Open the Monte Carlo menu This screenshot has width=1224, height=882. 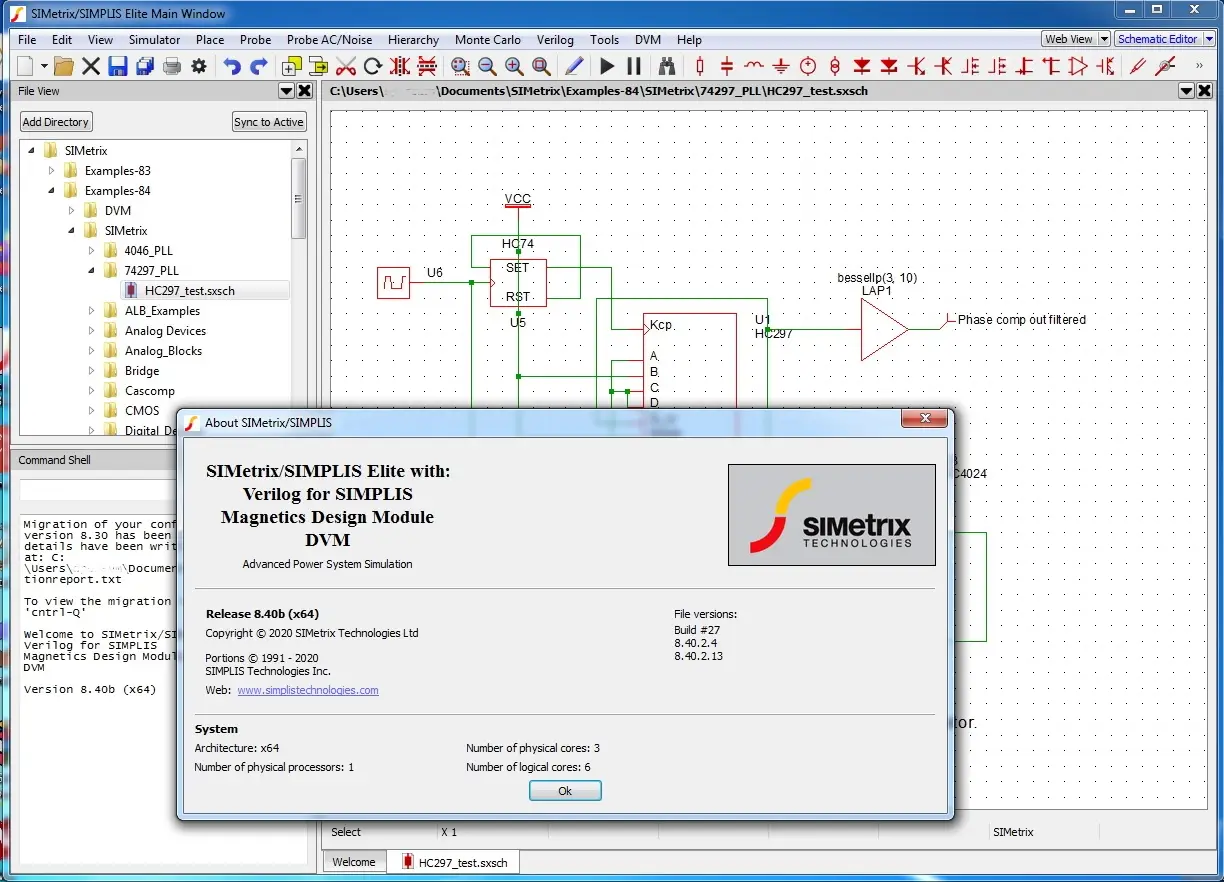pyautogui.click(x=487, y=40)
